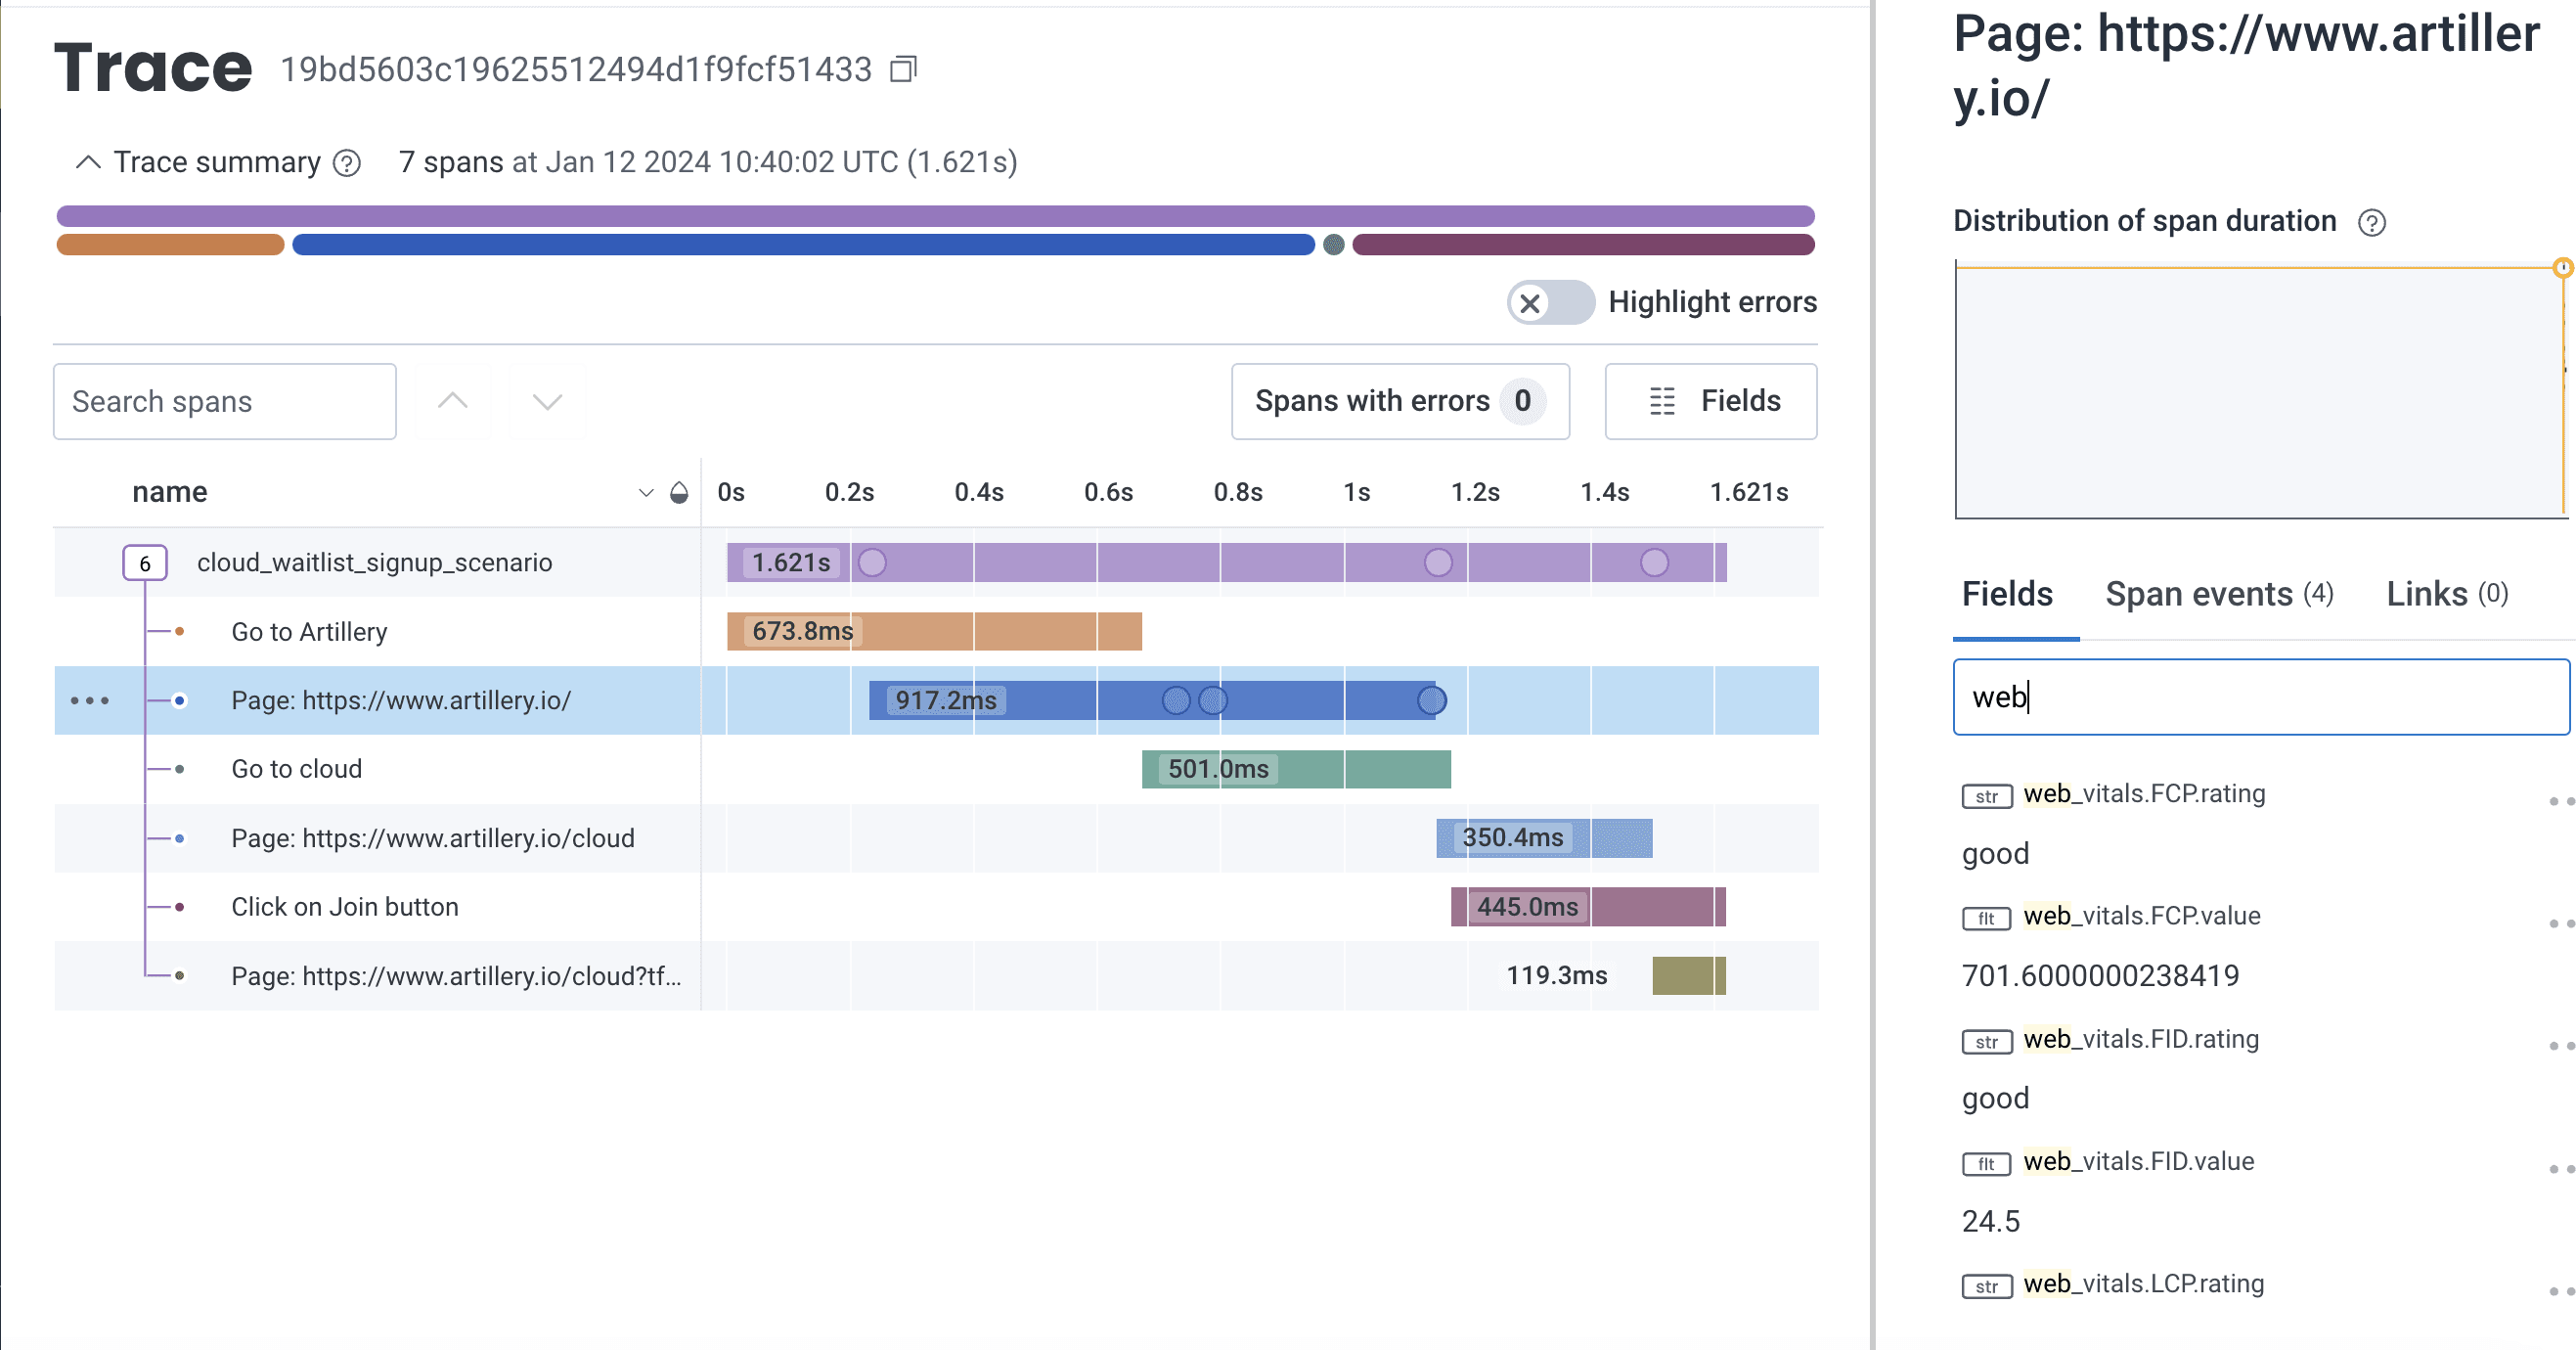The image size is (2576, 1350).
Task: Click the orange bar in trace summary
Action: (x=170, y=244)
